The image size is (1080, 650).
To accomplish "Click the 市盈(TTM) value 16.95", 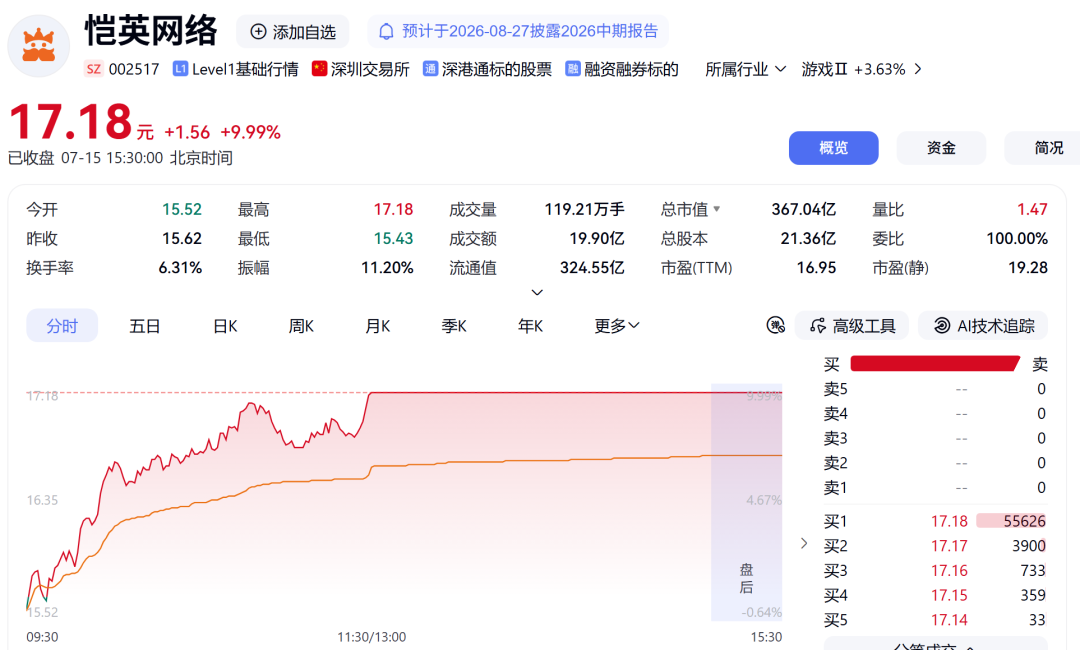I will (x=816, y=268).
